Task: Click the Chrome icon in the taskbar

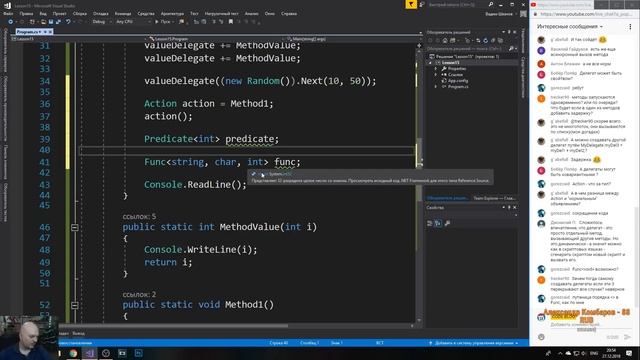Action: [73, 353]
